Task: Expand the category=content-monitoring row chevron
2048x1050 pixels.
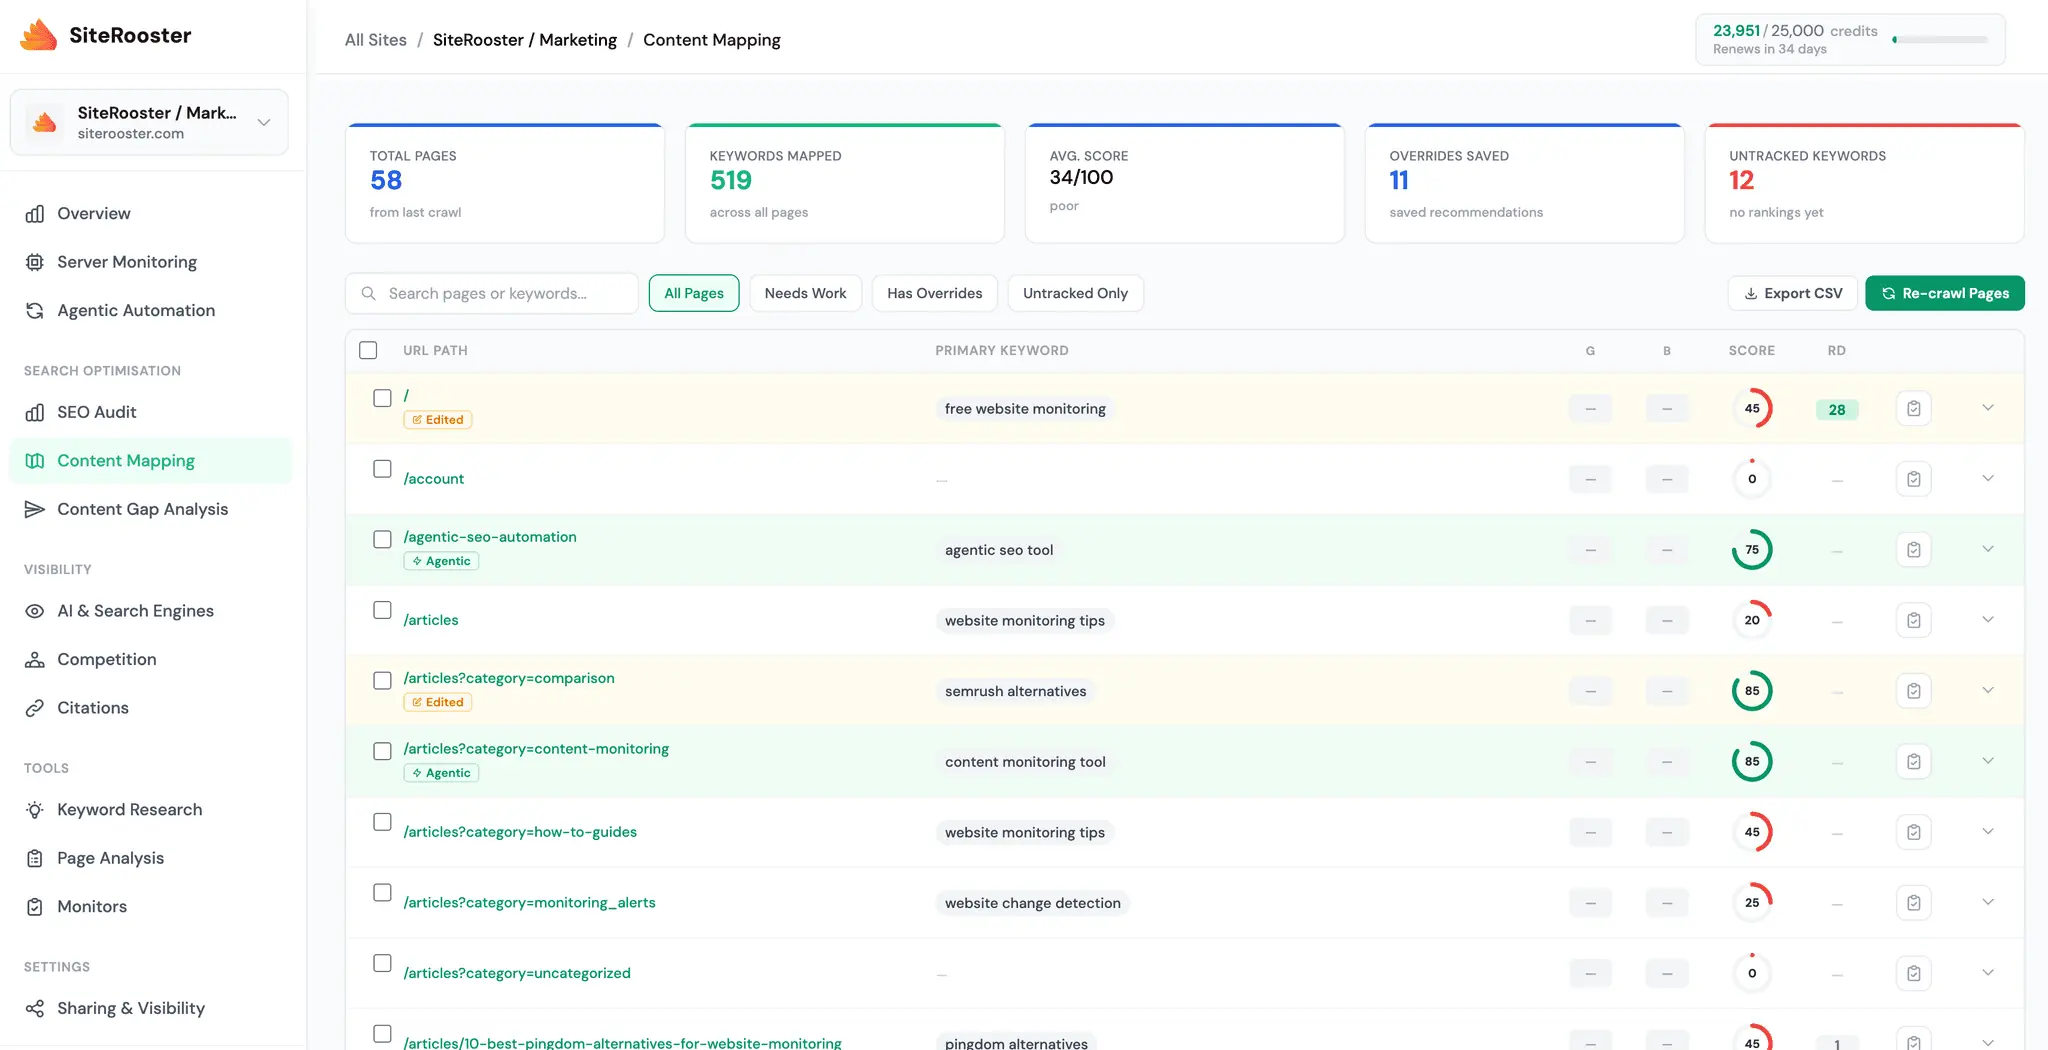Action: click(x=1988, y=761)
